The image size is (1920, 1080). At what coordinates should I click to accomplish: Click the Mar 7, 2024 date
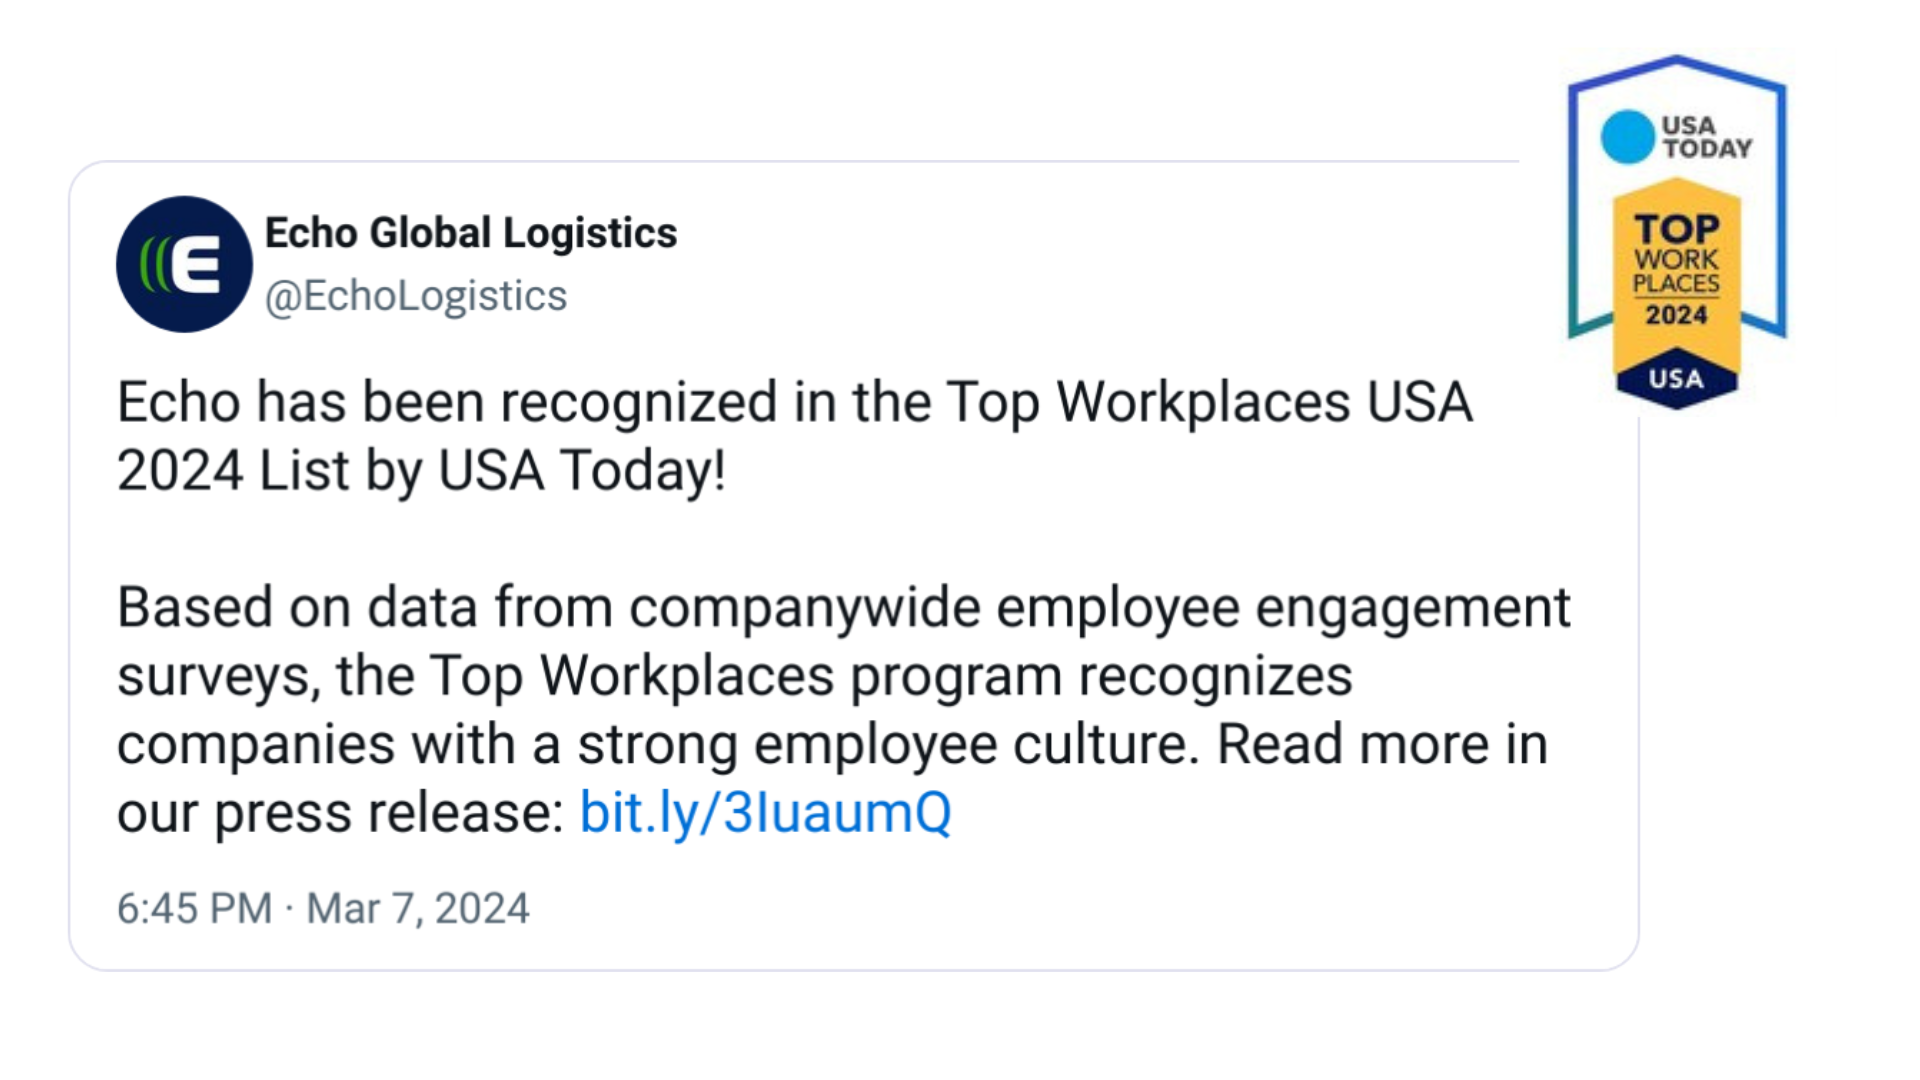pos(417,908)
